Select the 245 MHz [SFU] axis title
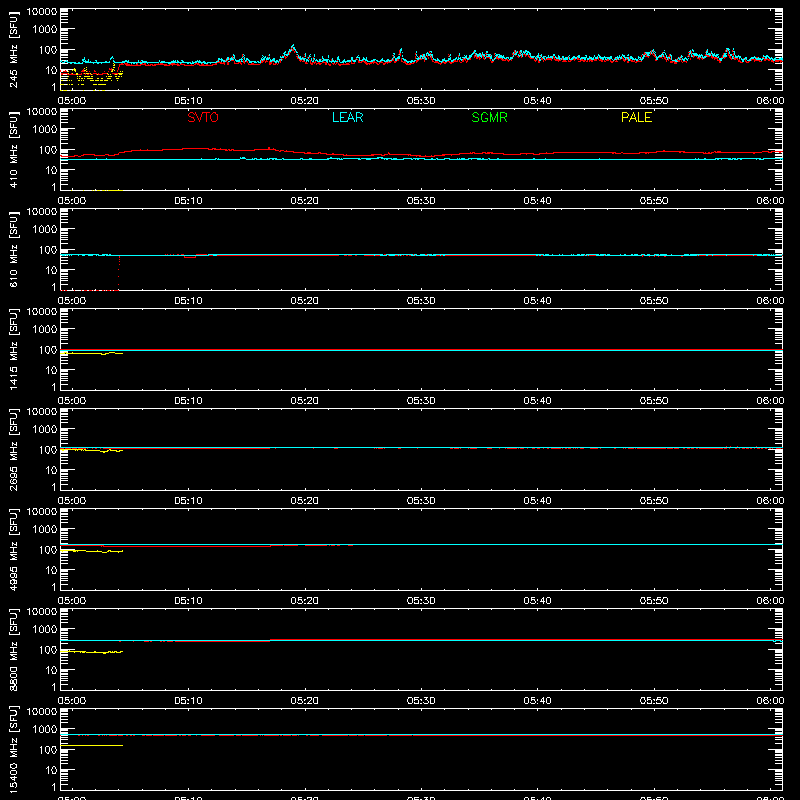The width and height of the screenshot is (800, 800). coord(13,51)
